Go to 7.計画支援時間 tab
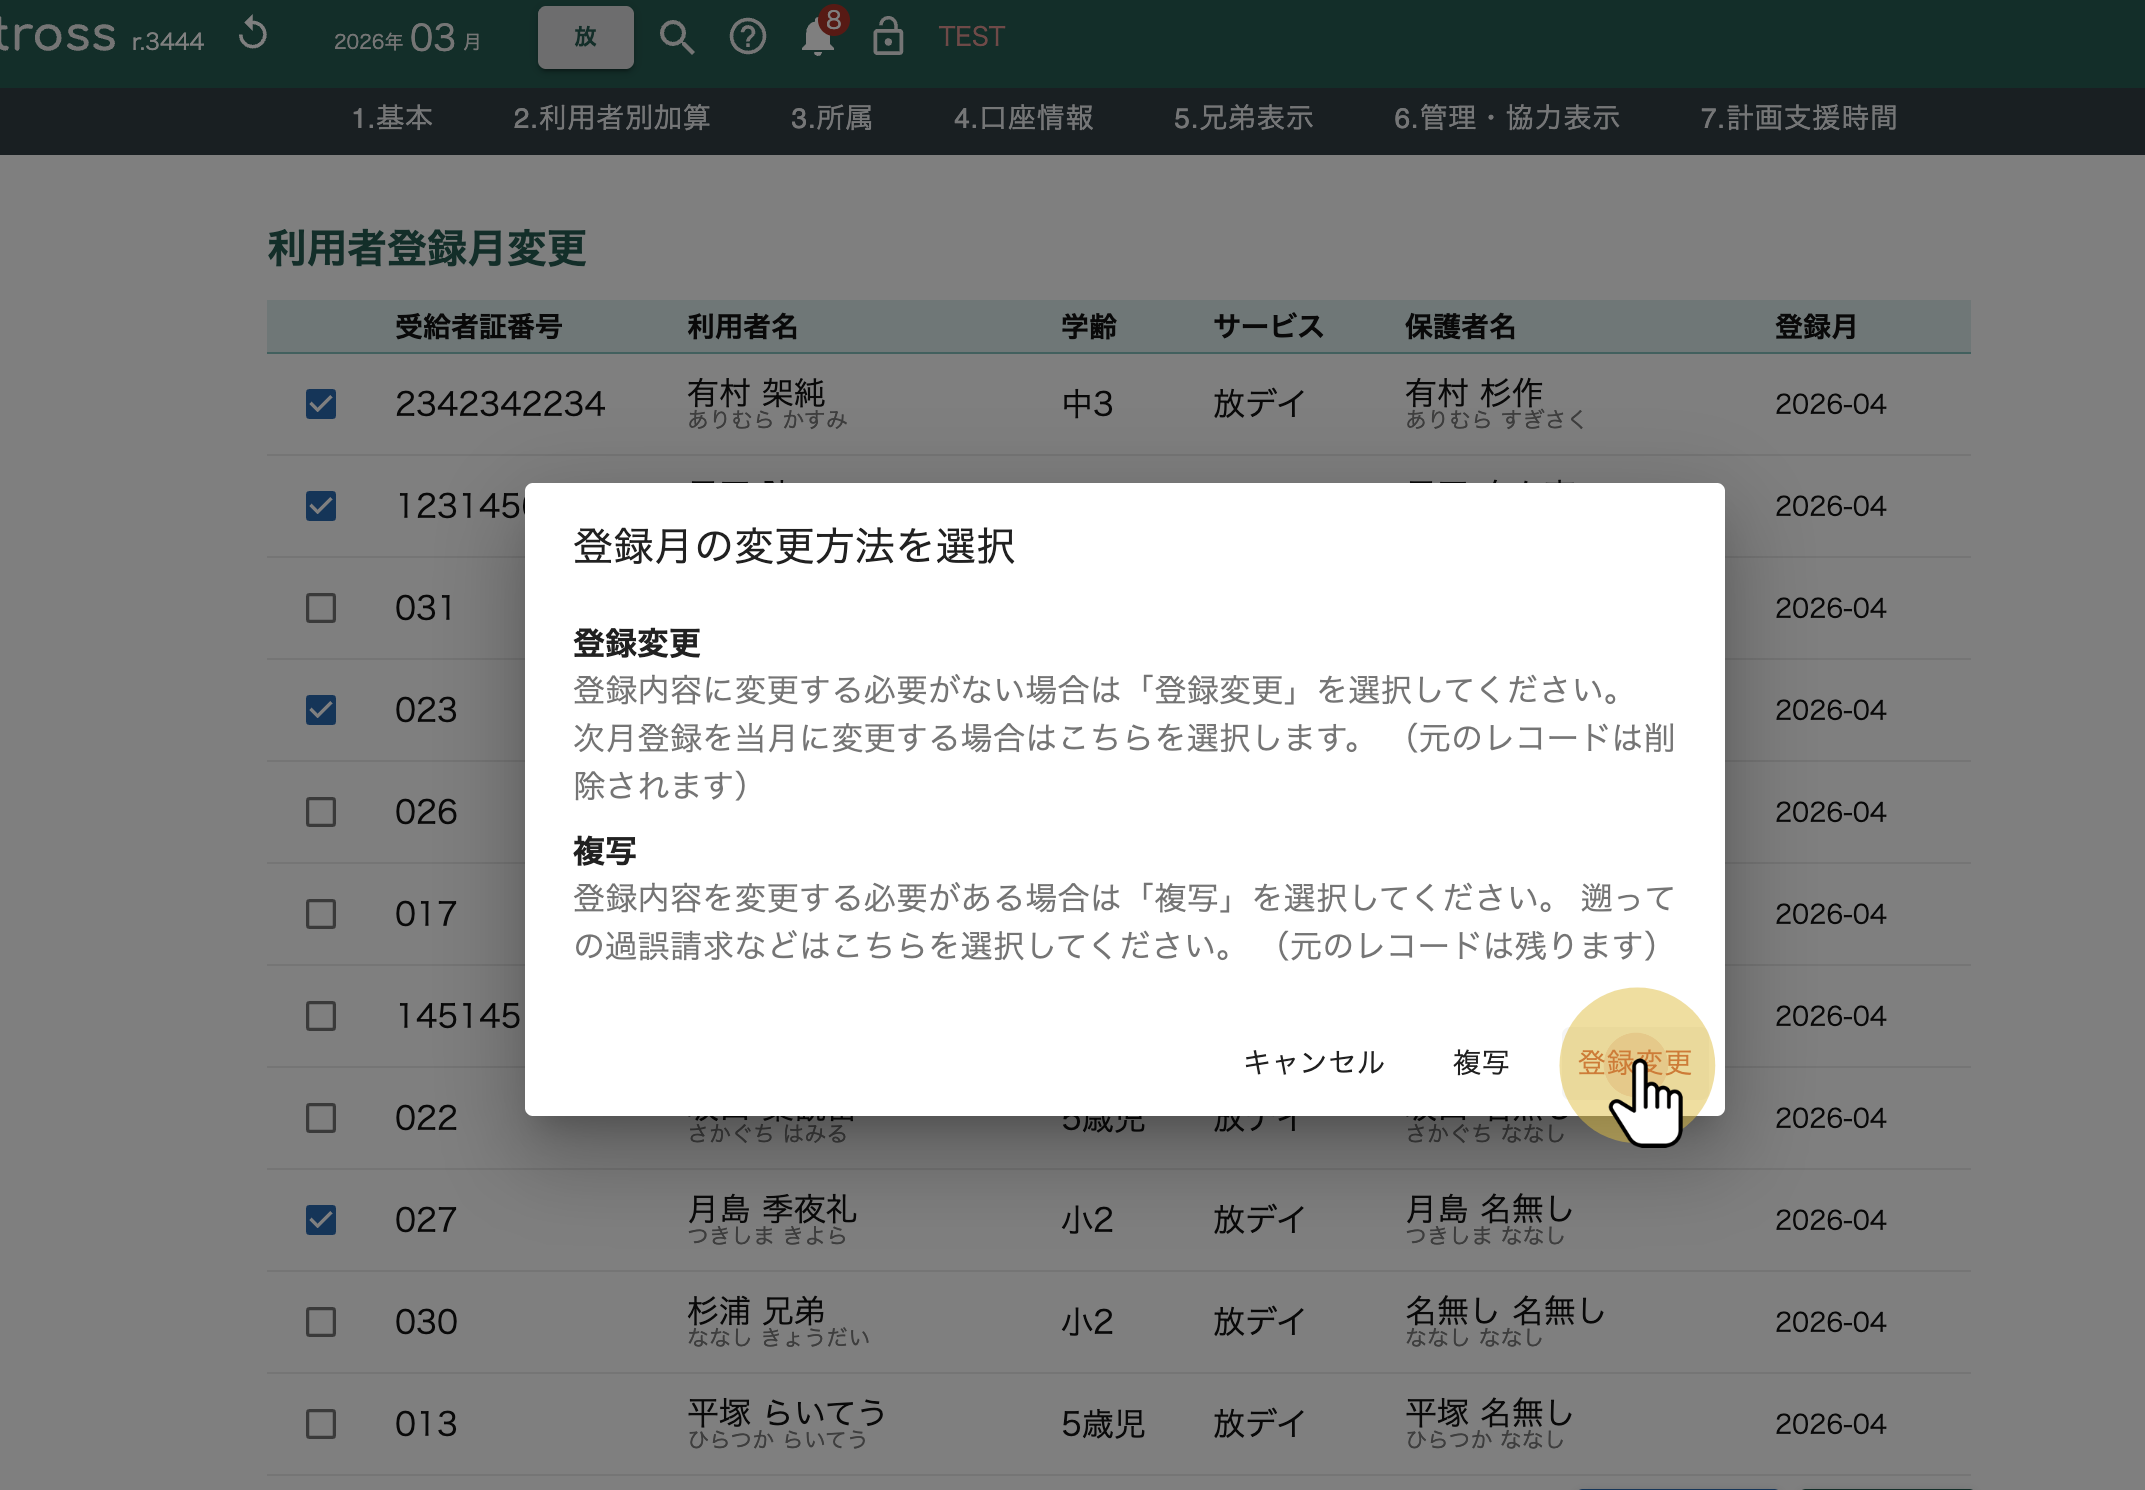 pyautogui.click(x=1798, y=118)
